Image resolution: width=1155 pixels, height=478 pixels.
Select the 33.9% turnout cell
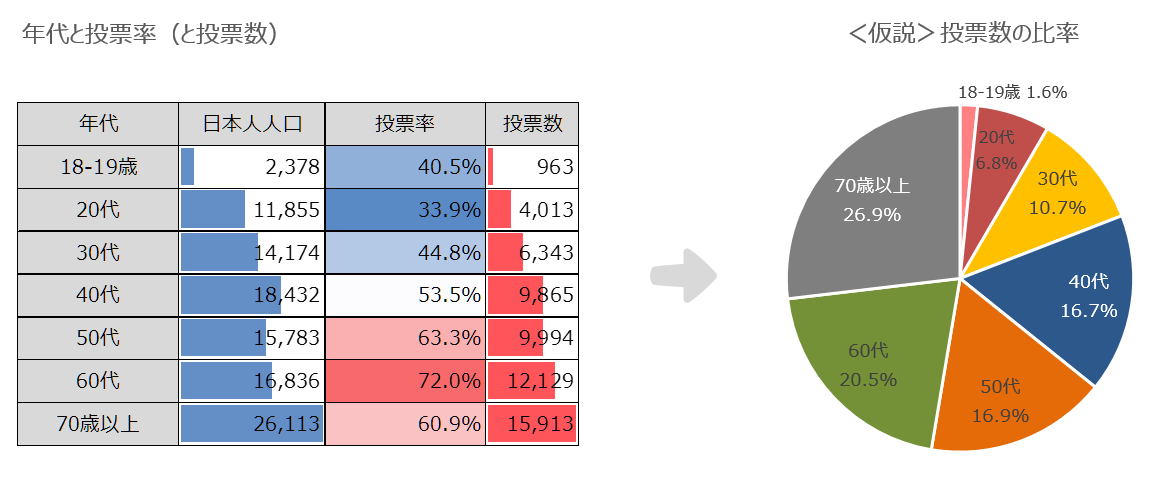(405, 210)
